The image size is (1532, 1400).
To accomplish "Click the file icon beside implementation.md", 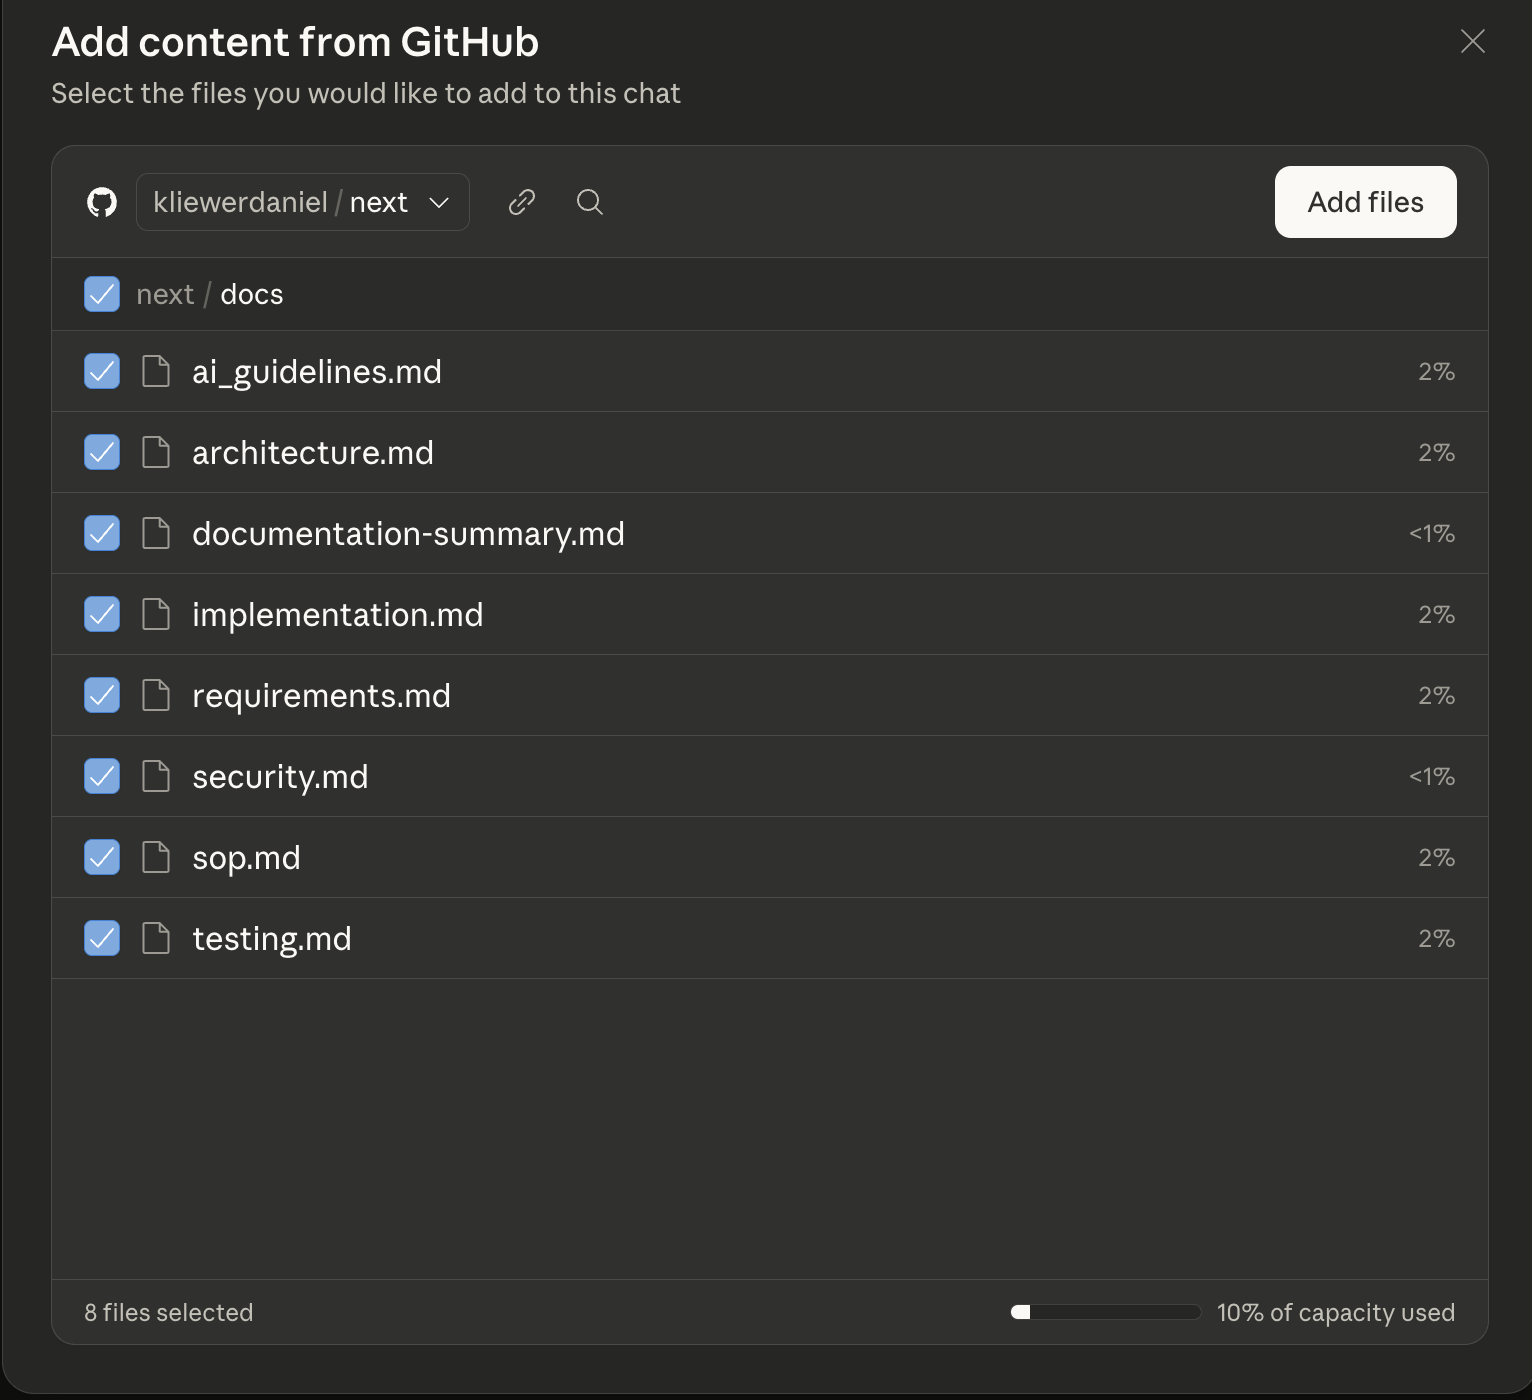I will click(156, 614).
